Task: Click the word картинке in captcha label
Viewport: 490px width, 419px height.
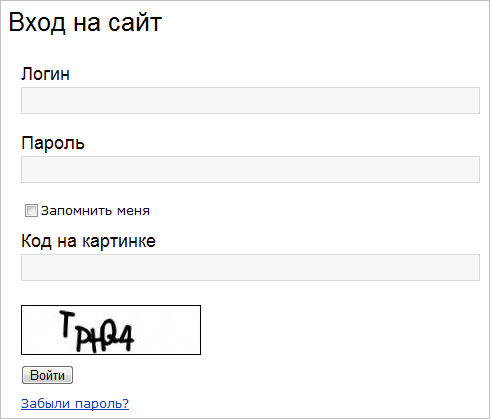Action: (x=119, y=241)
